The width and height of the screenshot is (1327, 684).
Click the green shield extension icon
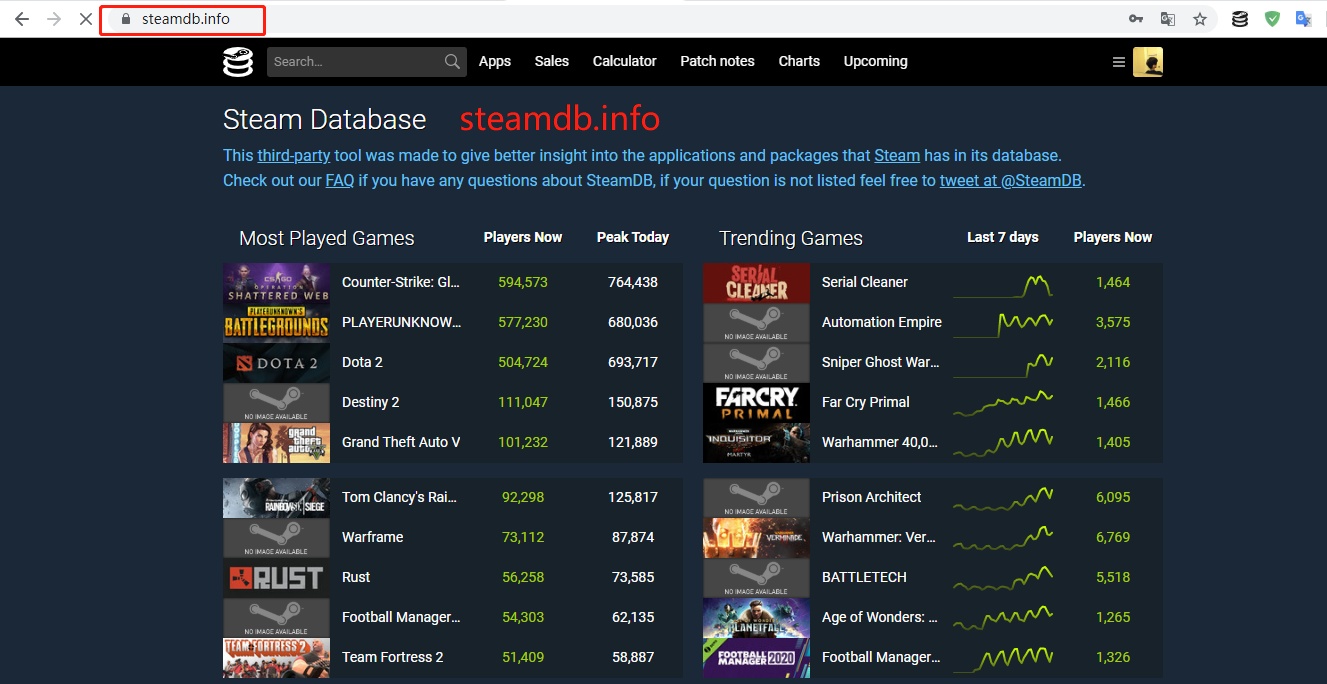(1272, 19)
